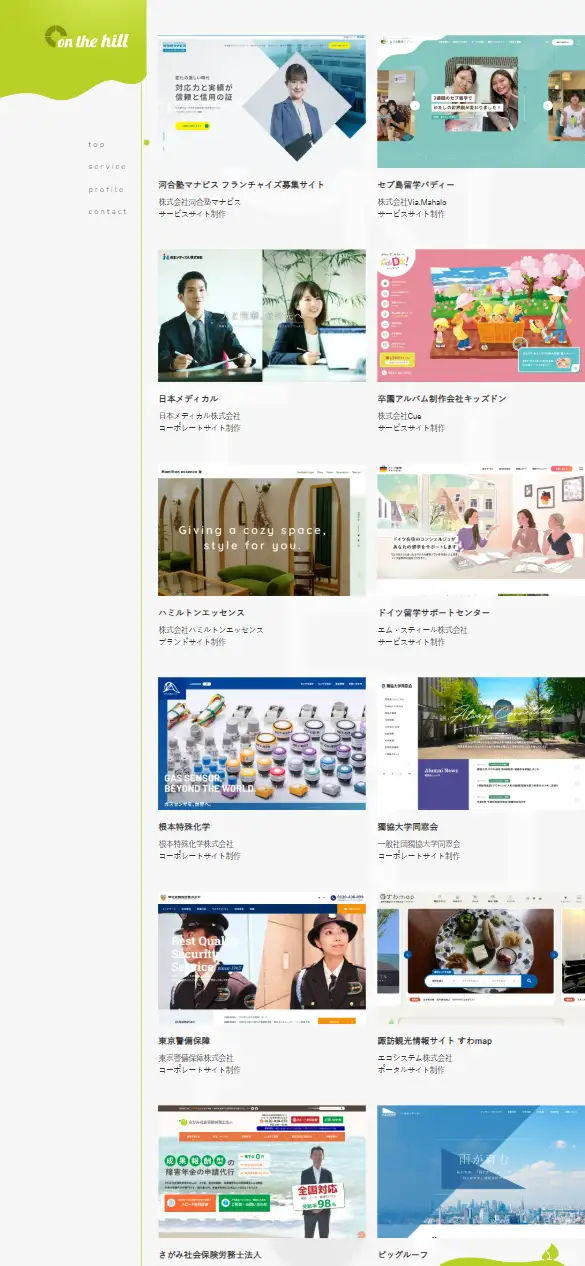The width and height of the screenshot is (585, 1266).
Task: Open the さがみ社会保険労務士法人 thumbnail
Action: pyautogui.click(x=261, y=1171)
